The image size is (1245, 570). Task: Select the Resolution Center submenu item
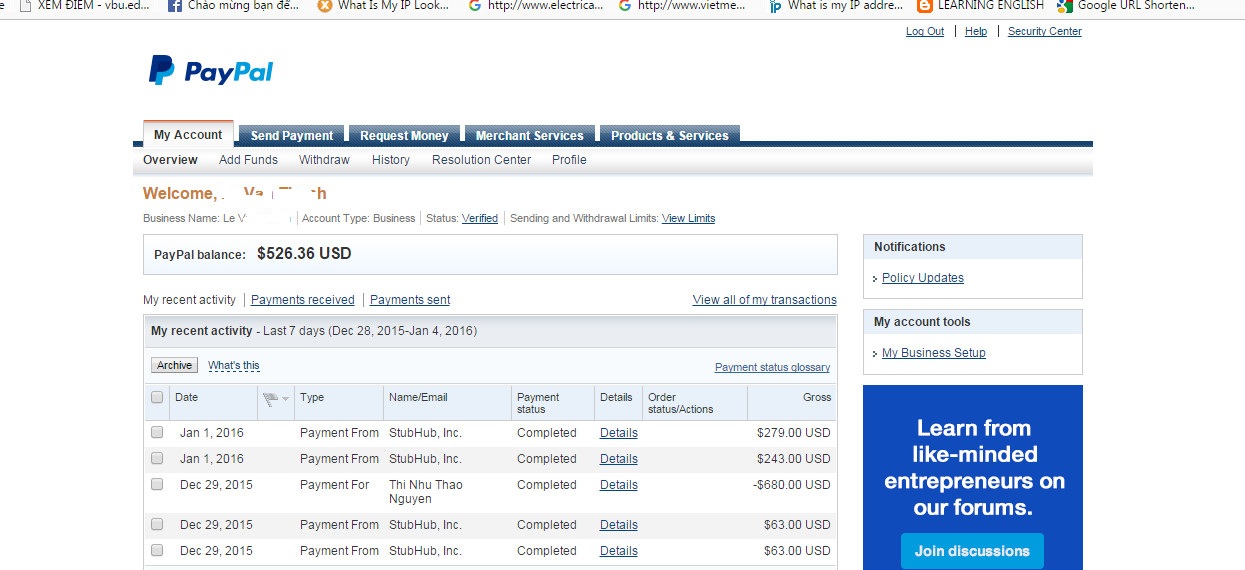tap(482, 160)
